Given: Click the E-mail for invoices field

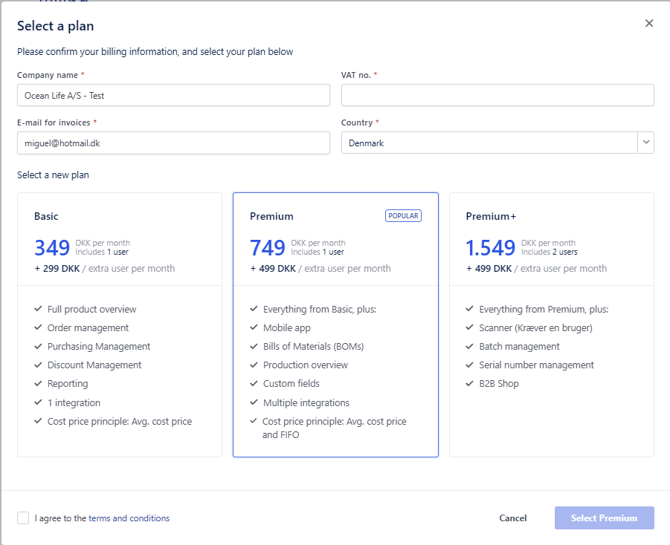Looking at the screenshot, I should click(173, 143).
